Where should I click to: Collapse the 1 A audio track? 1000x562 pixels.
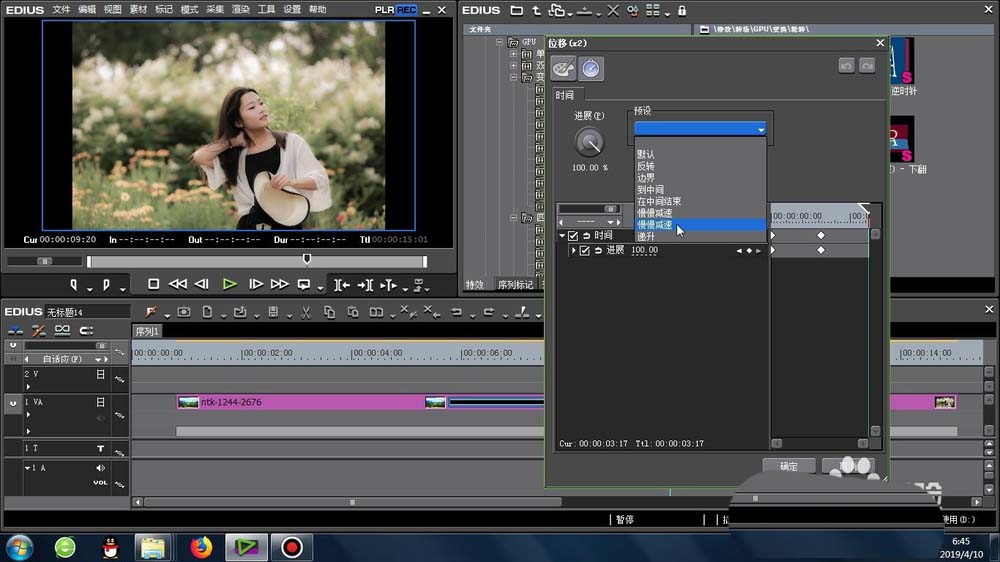click(27, 468)
